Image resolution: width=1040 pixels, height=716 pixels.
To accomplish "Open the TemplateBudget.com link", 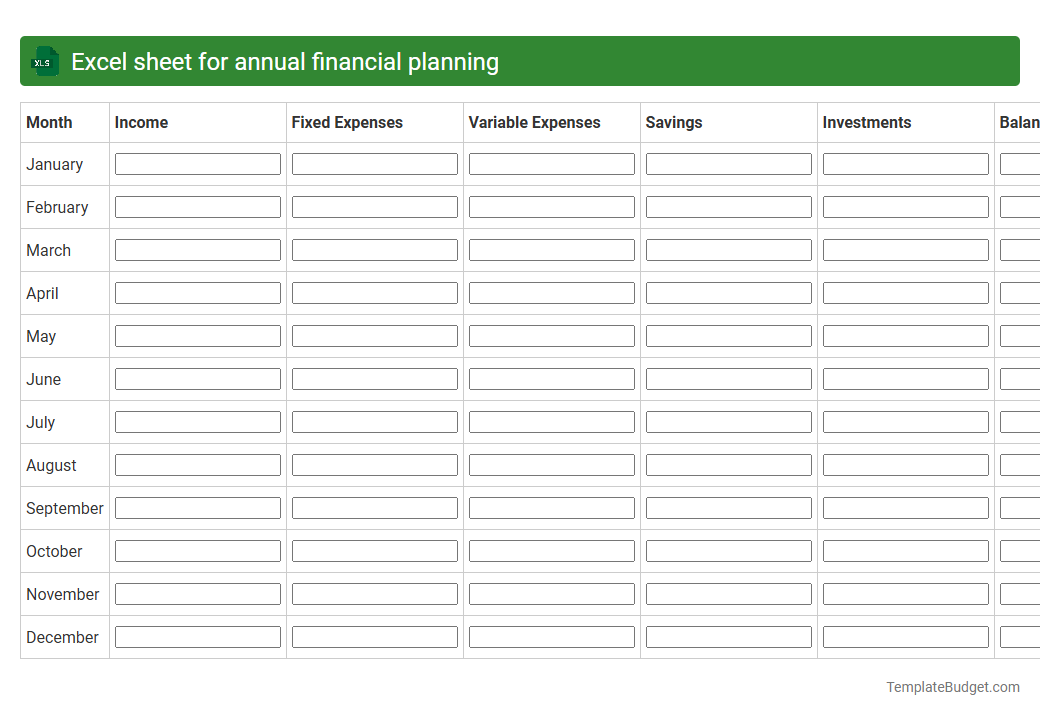I will tap(953, 687).
